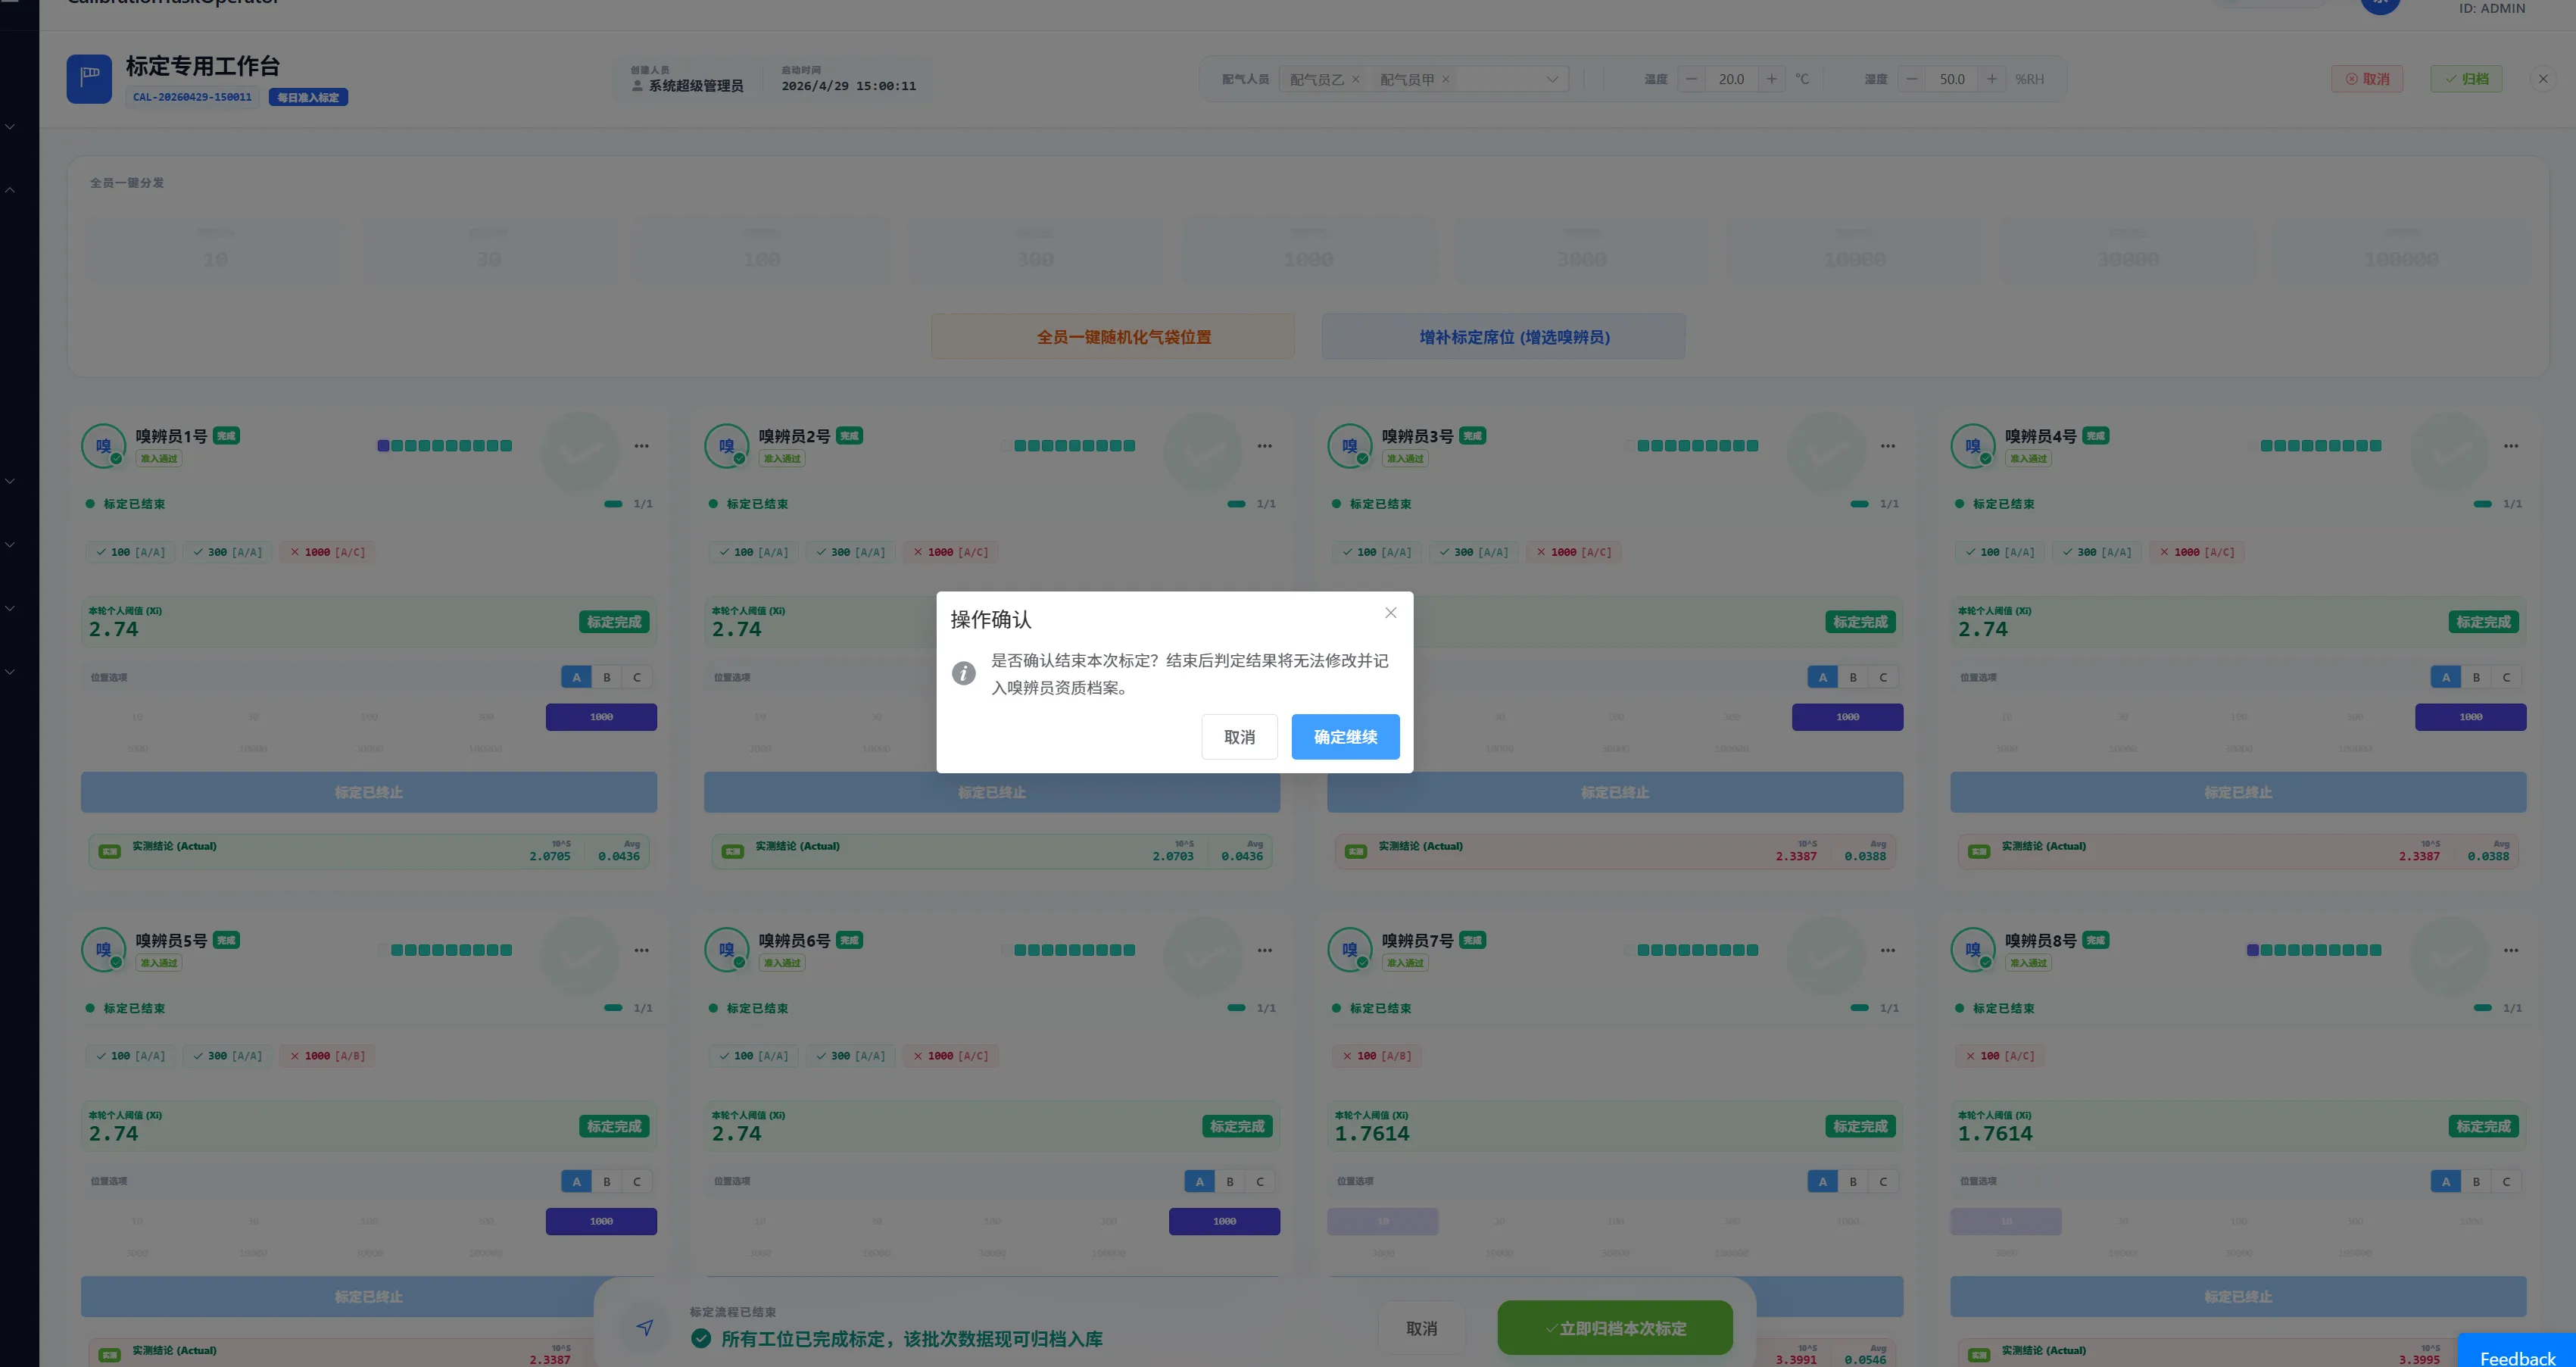
Task: Click the green 归档 button in header
Action: (x=2466, y=79)
